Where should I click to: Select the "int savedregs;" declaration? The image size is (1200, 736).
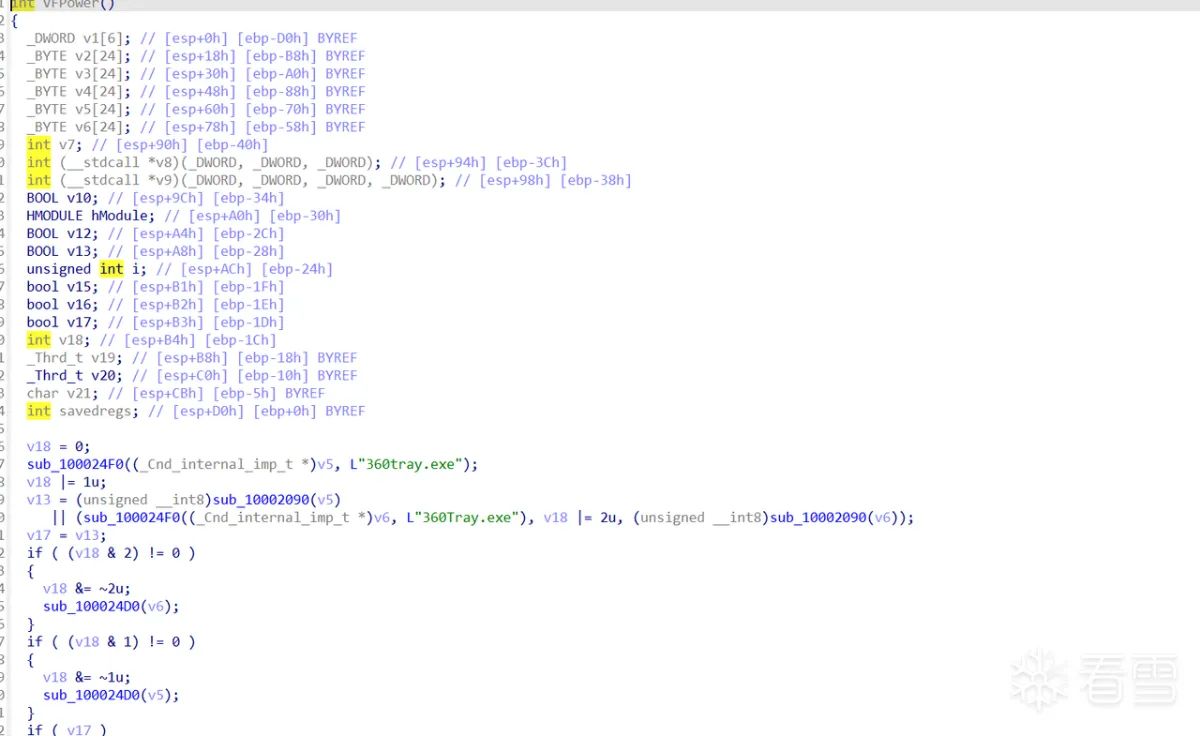[83, 411]
